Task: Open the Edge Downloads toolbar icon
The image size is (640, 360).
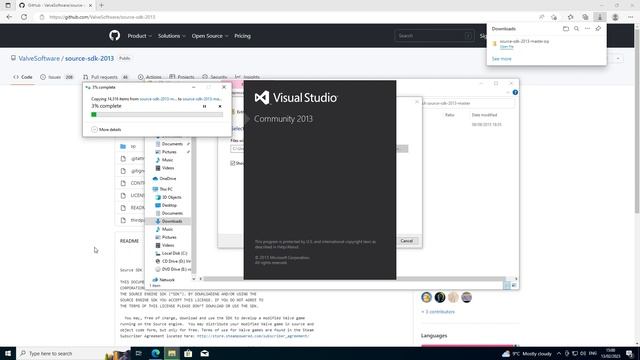Action: pyautogui.click(x=600, y=17)
